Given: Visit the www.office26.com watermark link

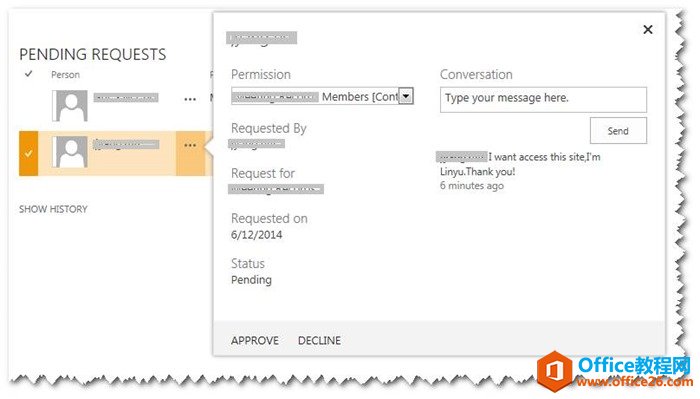Looking at the screenshot, I should click(x=634, y=382).
